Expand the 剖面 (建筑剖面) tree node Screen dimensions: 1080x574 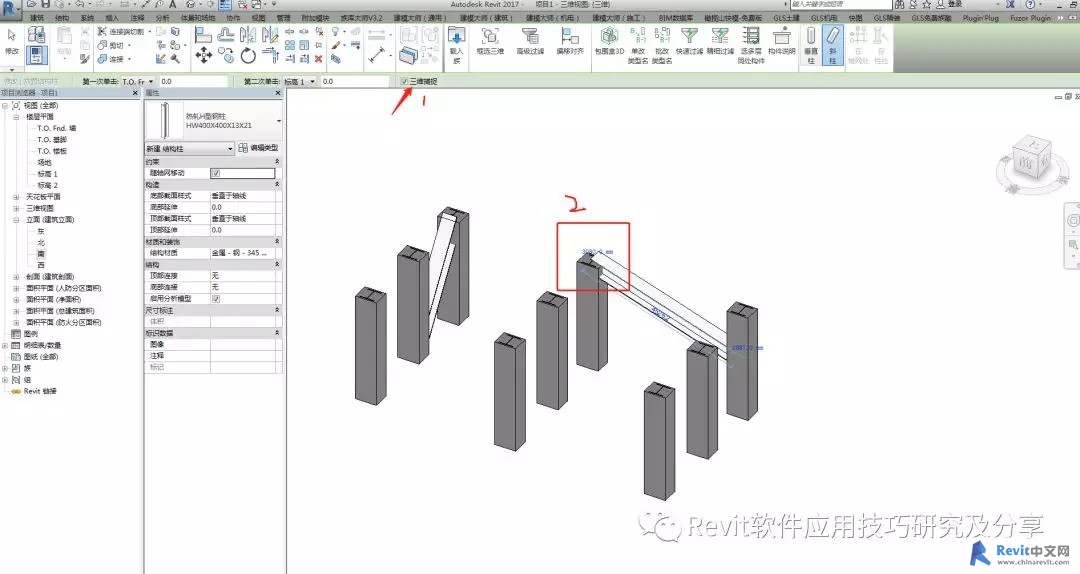[x=16, y=277]
